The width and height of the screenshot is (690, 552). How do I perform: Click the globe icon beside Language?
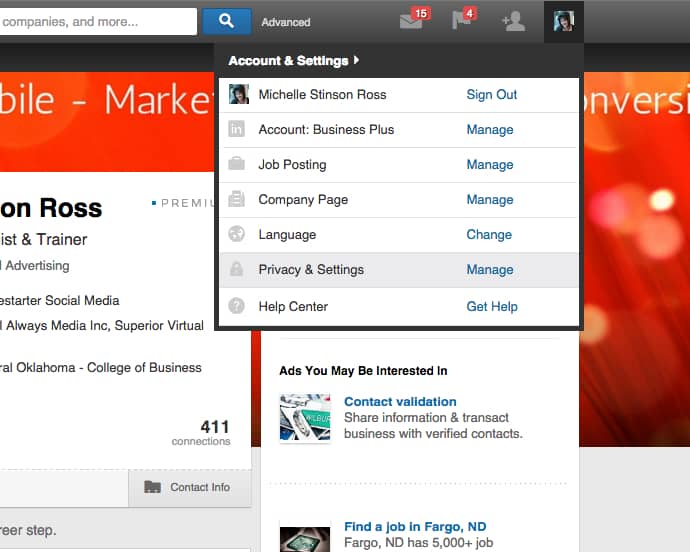tap(236, 234)
